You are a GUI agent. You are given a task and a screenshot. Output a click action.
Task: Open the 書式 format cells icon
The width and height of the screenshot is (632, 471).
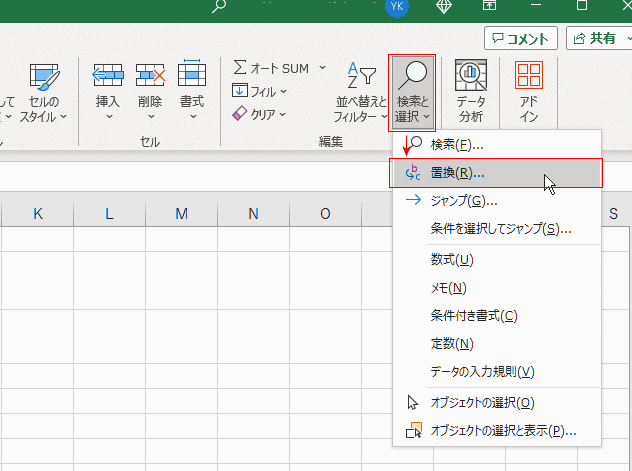[x=192, y=73]
